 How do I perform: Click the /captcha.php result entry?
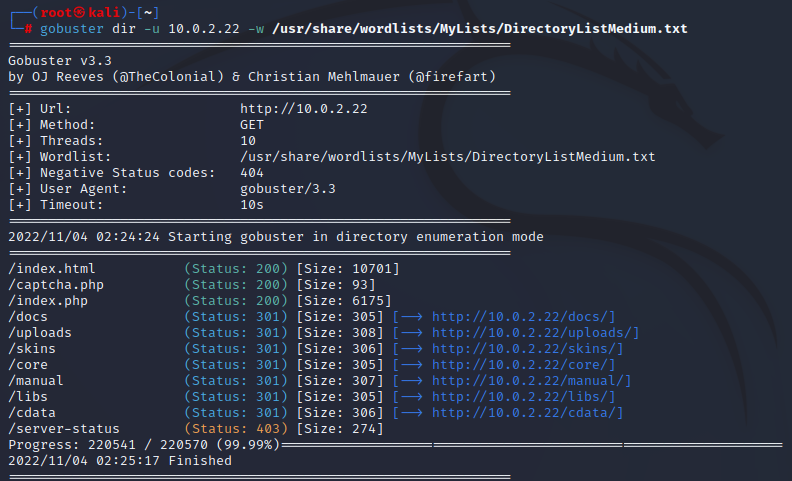(54, 285)
